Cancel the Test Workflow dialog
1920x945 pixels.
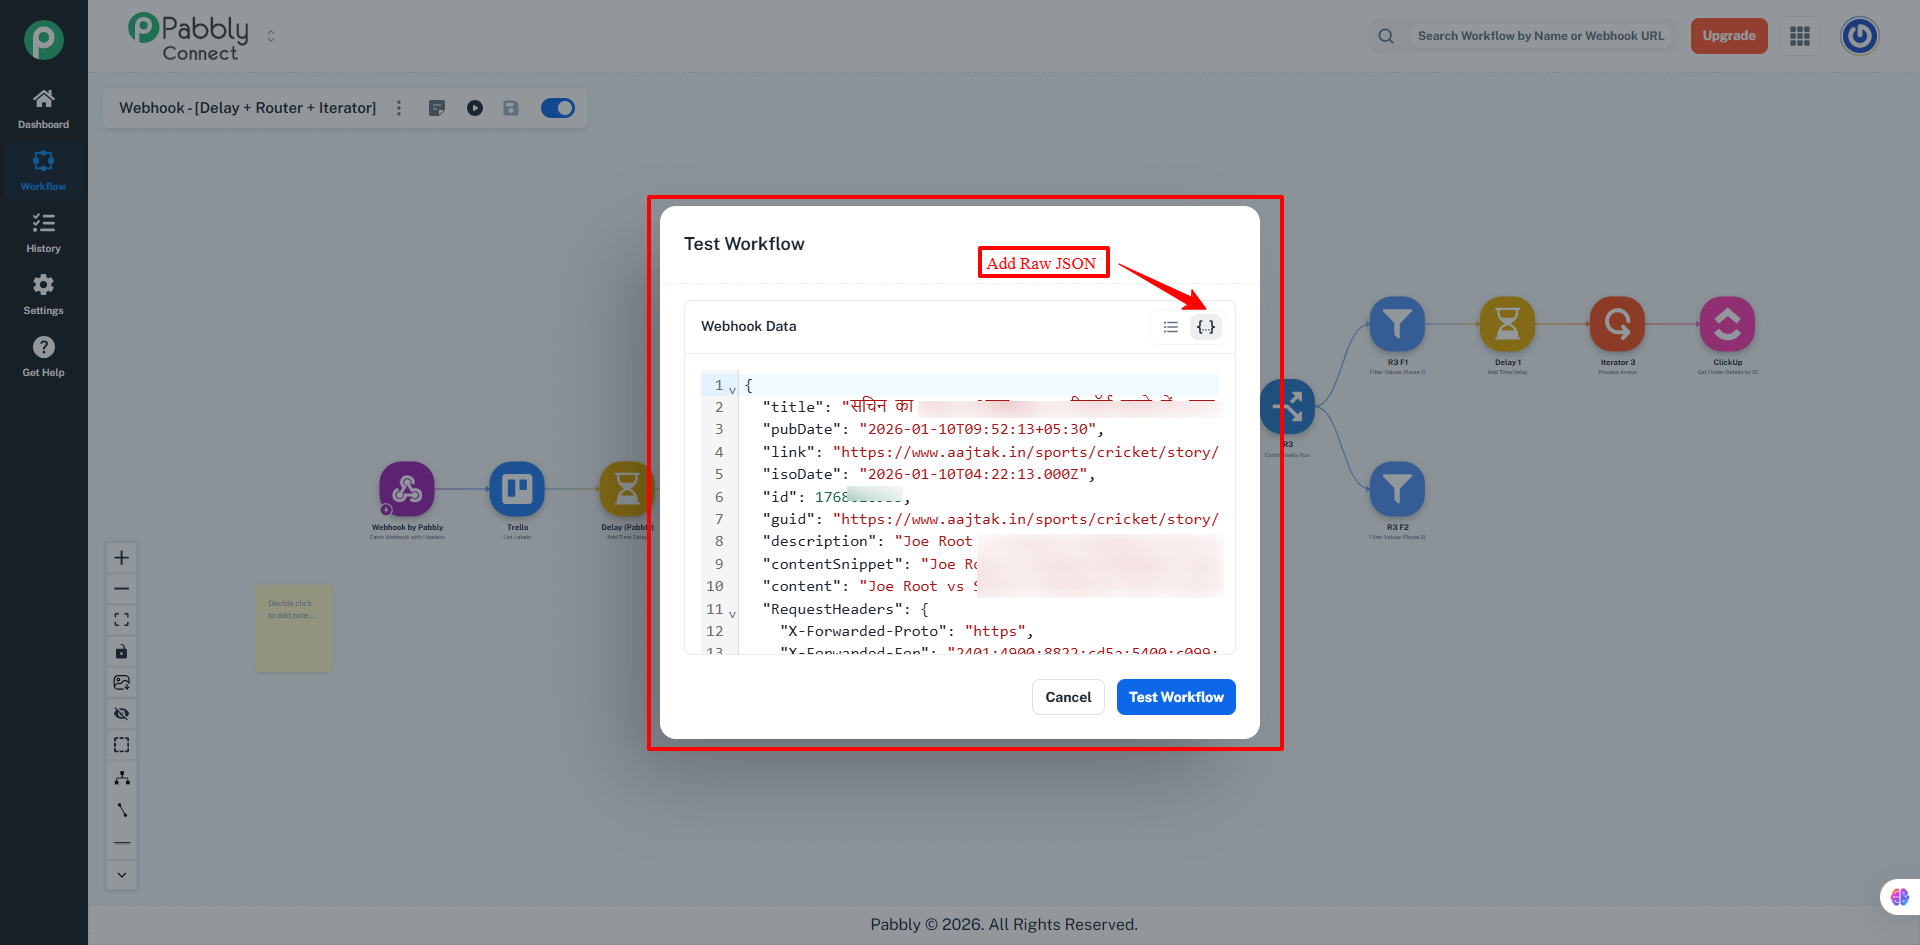click(x=1067, y=697)
